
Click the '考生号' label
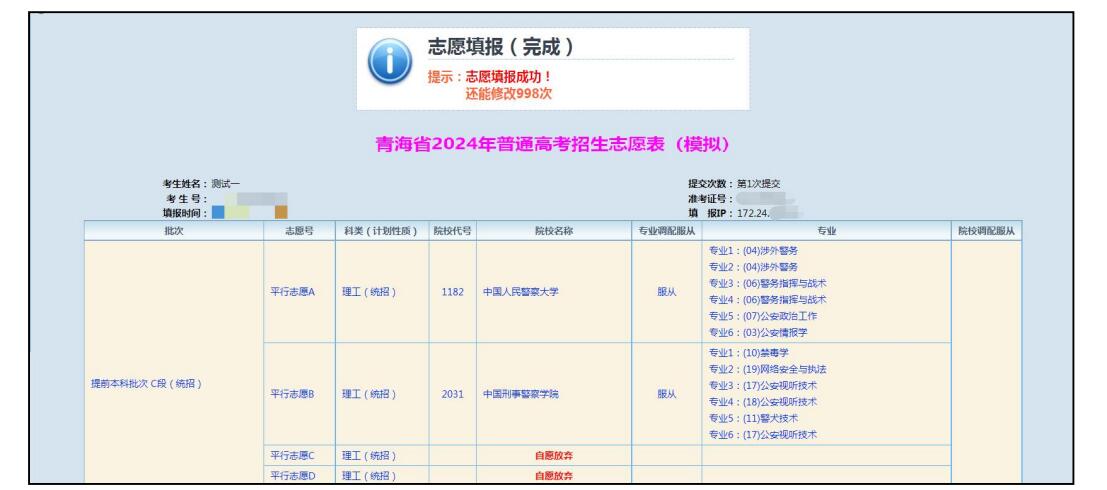tap(187, 198)
